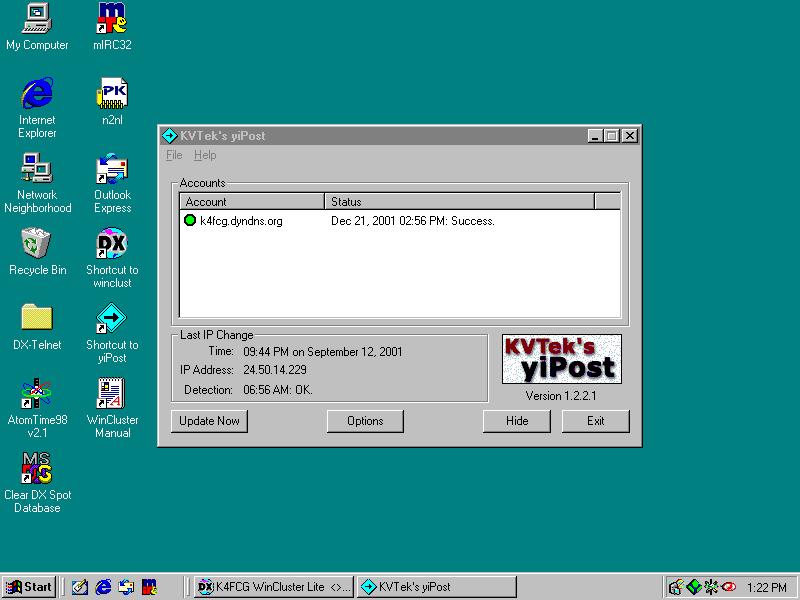Viewport: 800px width, 600px height.
Task: Select the Clear DX Spot Database icon
Action: coord(37,469)
